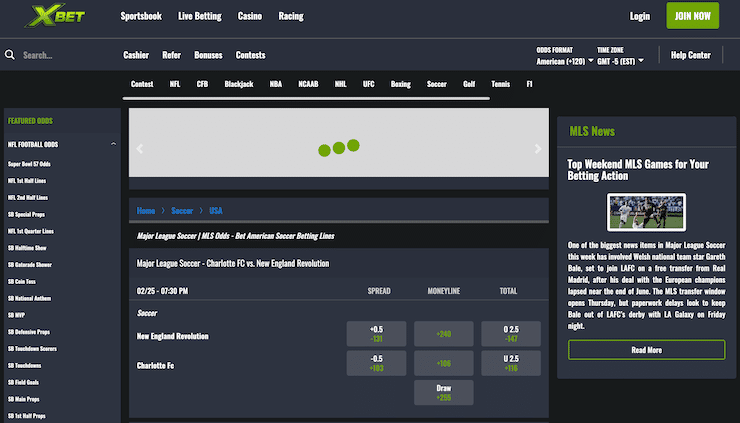The height and width of the screenshot is (423, 740).
Task: Click the Soccer breadcrumb
Action: pyautogui.click(x=182, y=211)
